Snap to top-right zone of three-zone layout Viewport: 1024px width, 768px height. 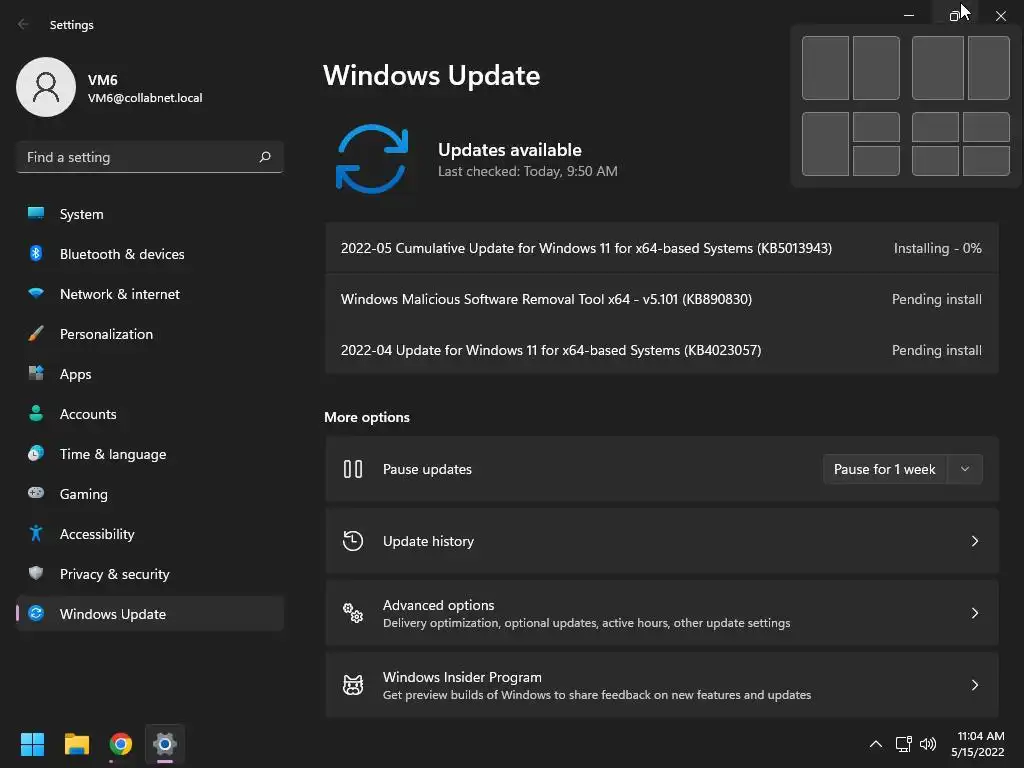click(876, 127)
